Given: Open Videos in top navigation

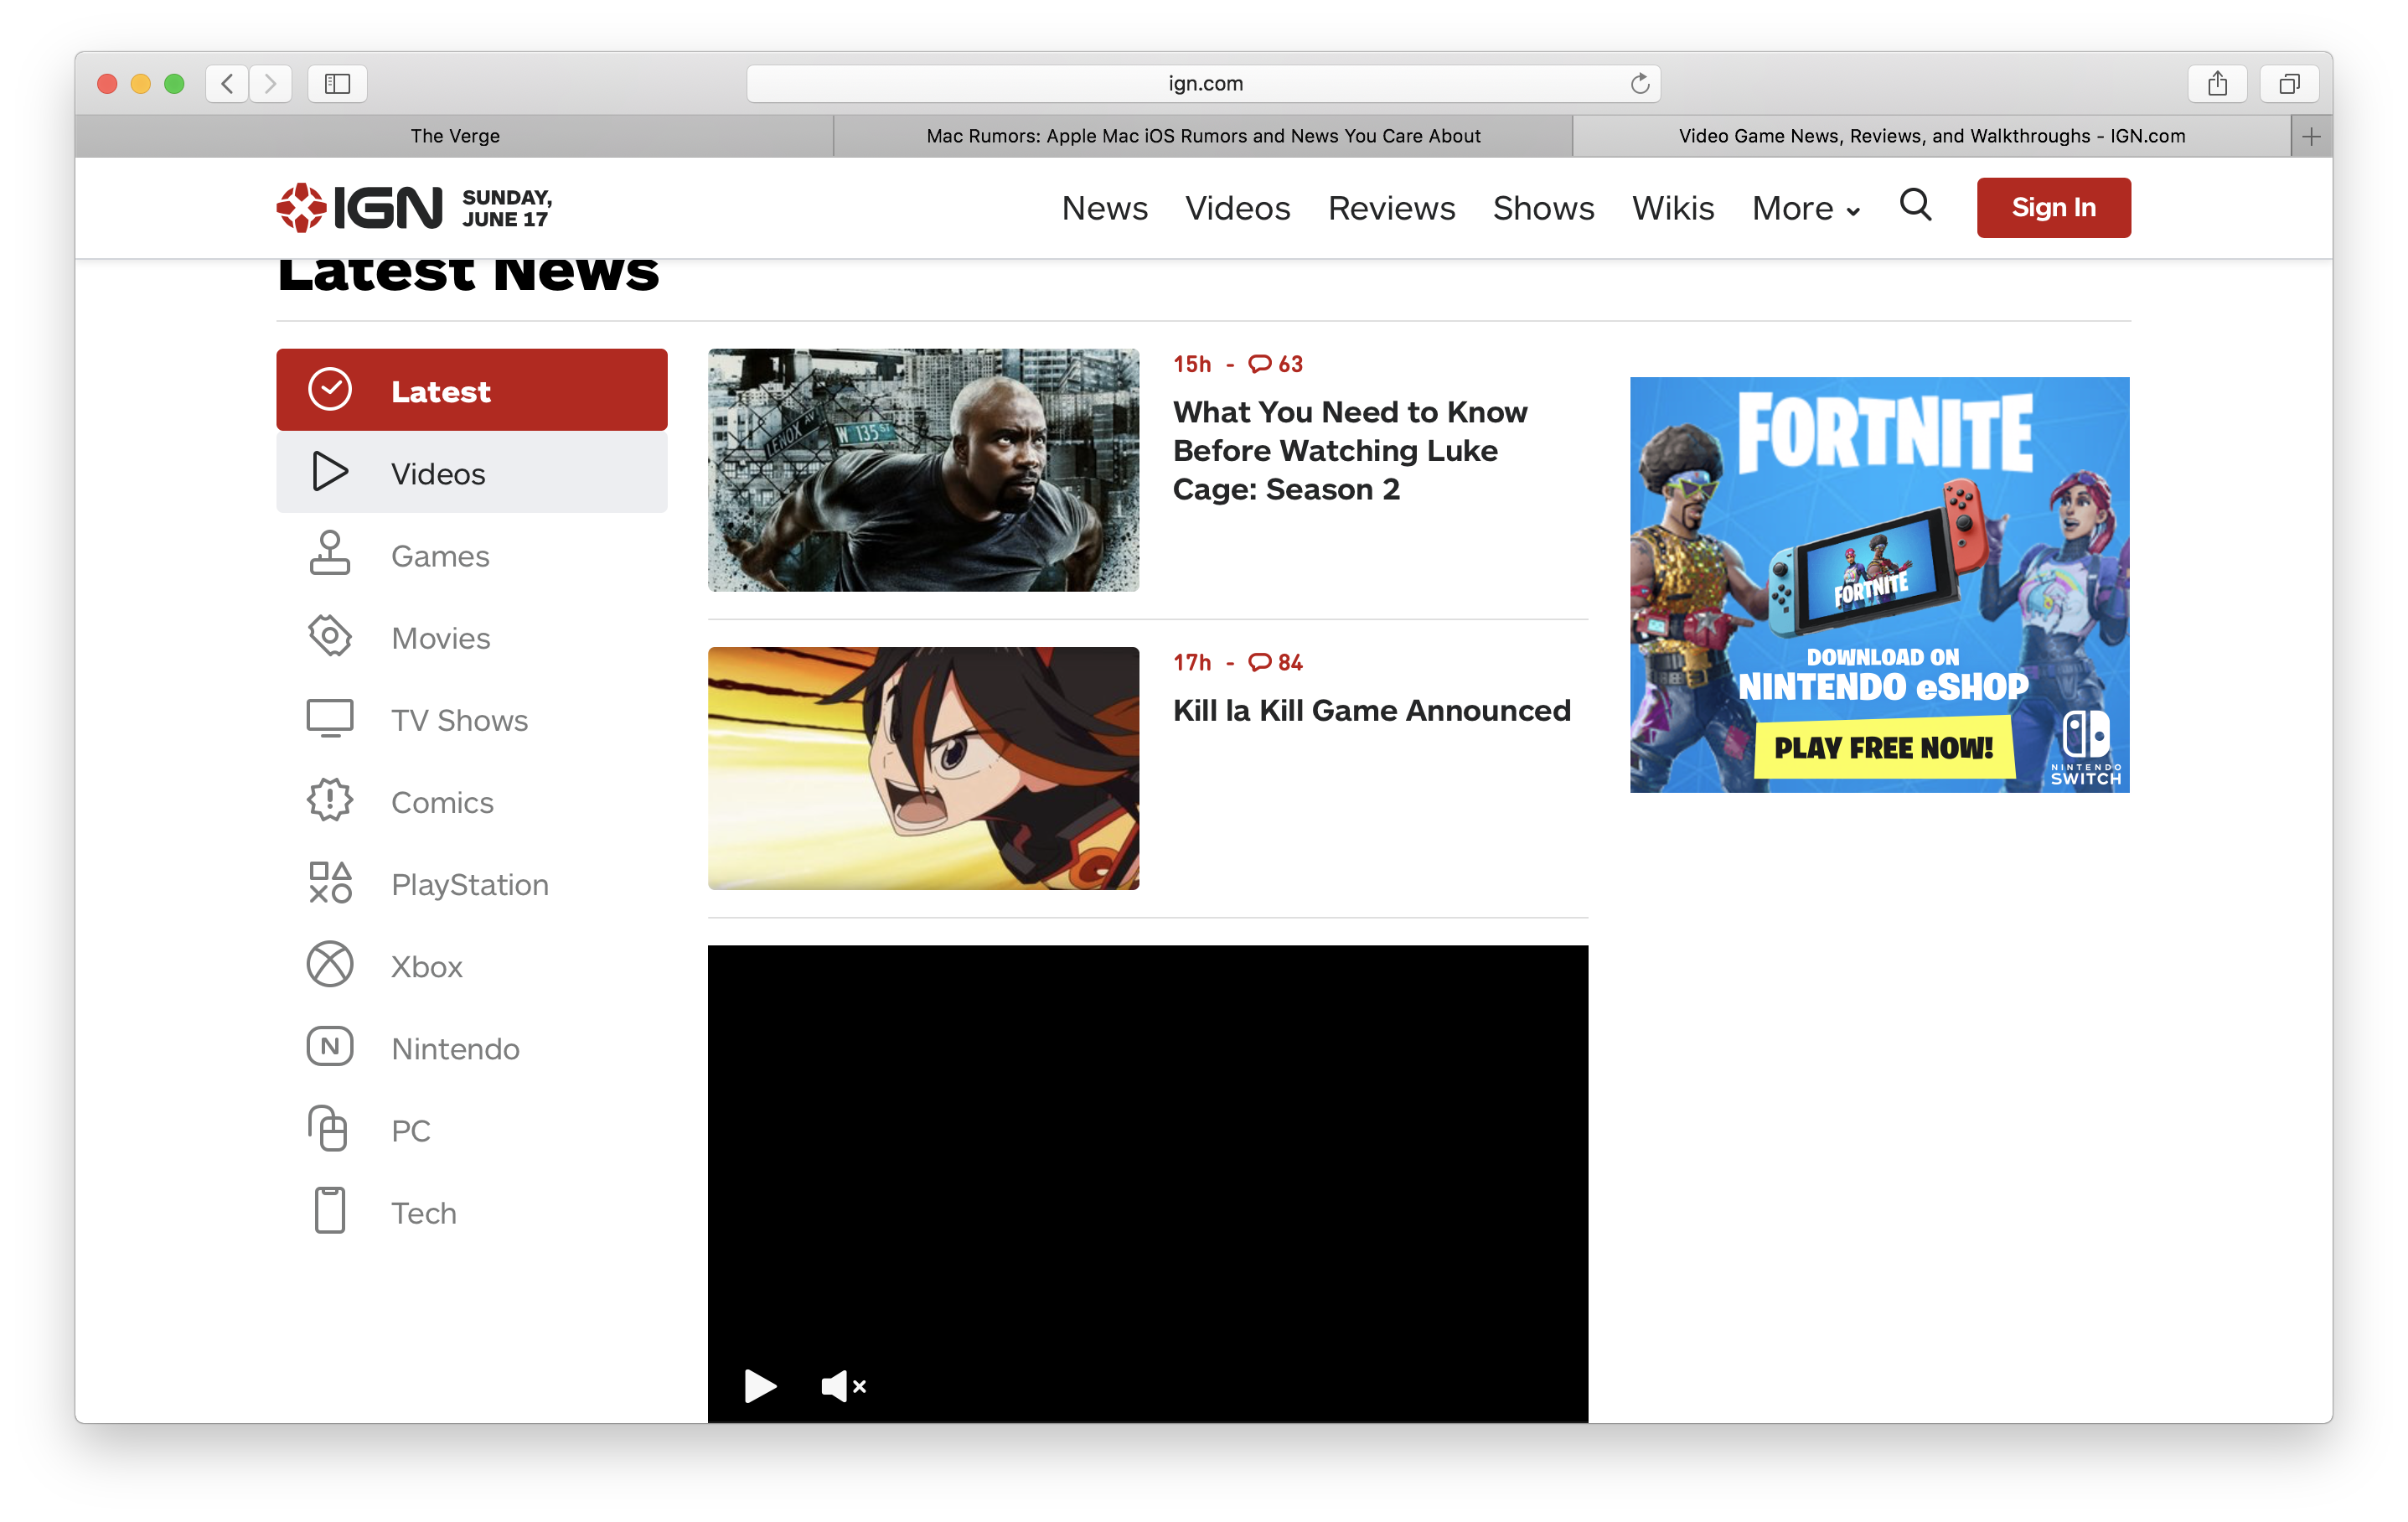Looking at the screenshot, I should pyautogui.click(x=1238, y=208).
